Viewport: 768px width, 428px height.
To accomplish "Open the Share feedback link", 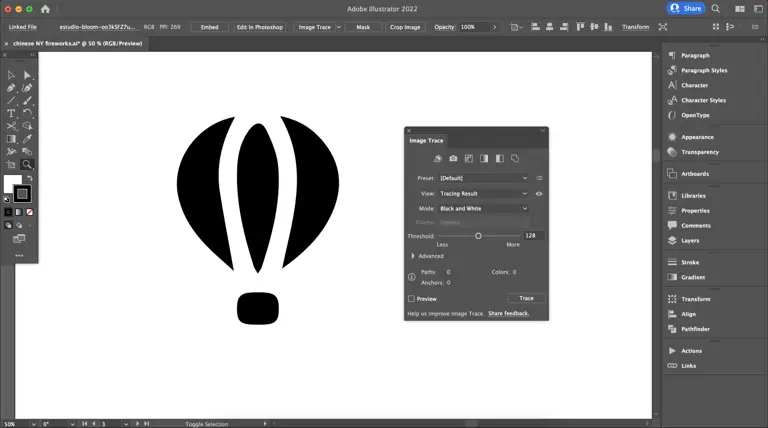I will pos(508,313).
